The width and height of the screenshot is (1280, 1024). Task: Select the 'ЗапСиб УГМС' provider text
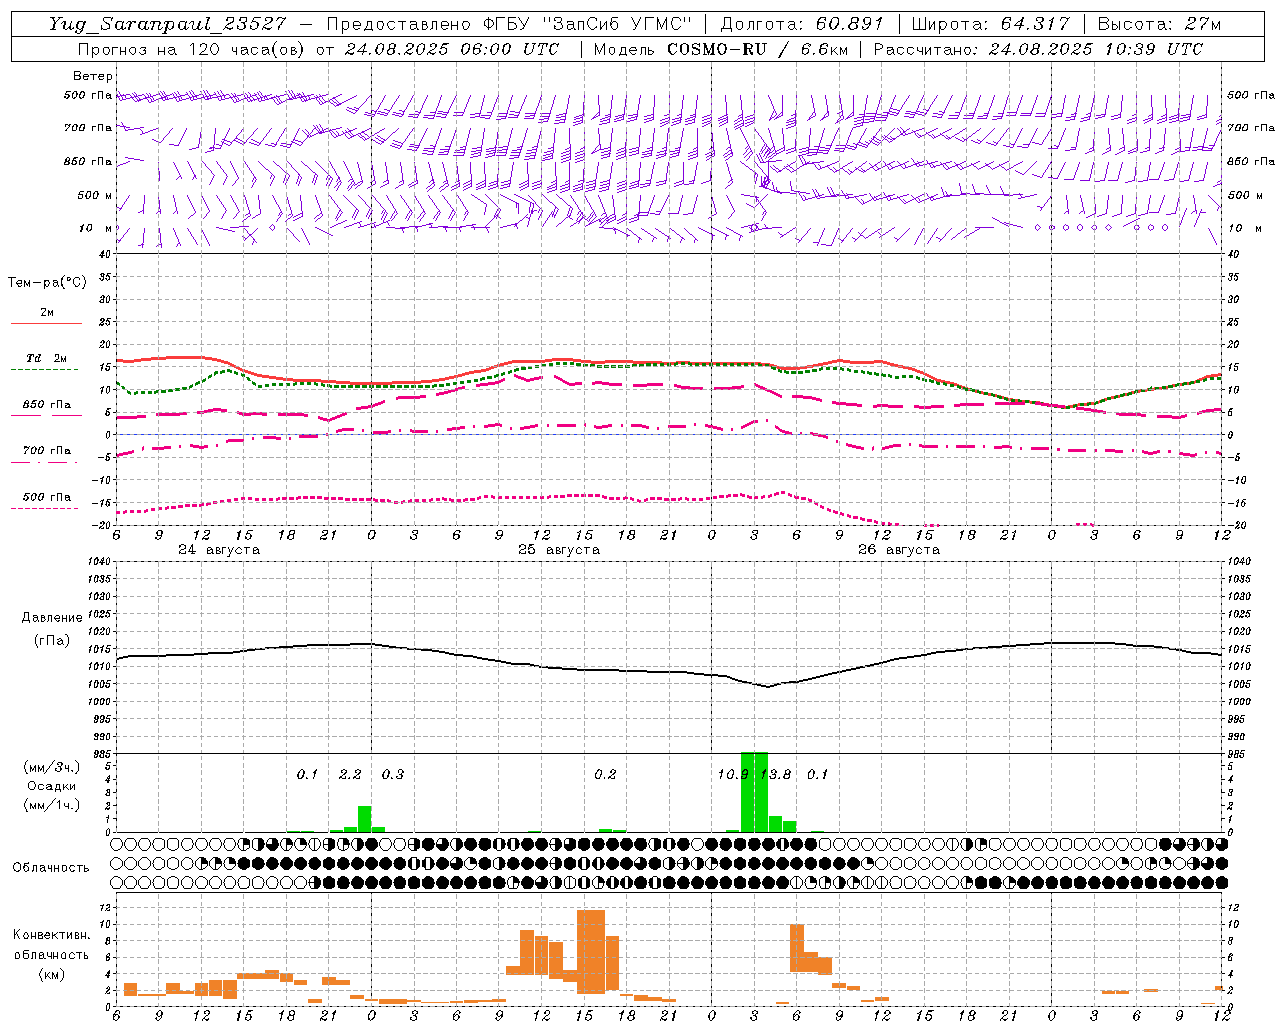tap(618, 24)
